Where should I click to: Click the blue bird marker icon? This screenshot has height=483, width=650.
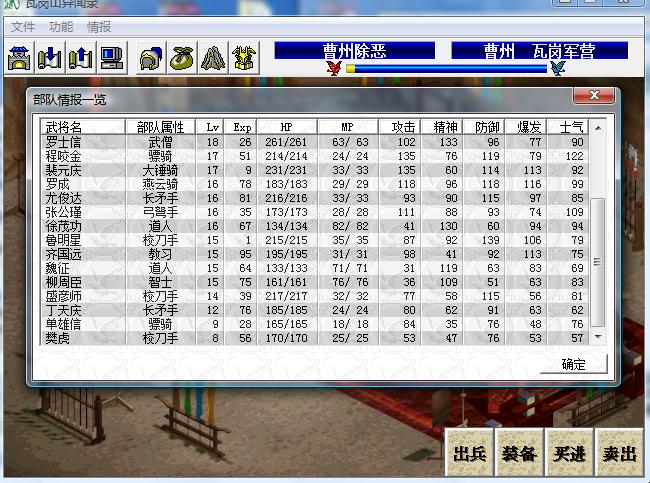[x=558, y=68]
